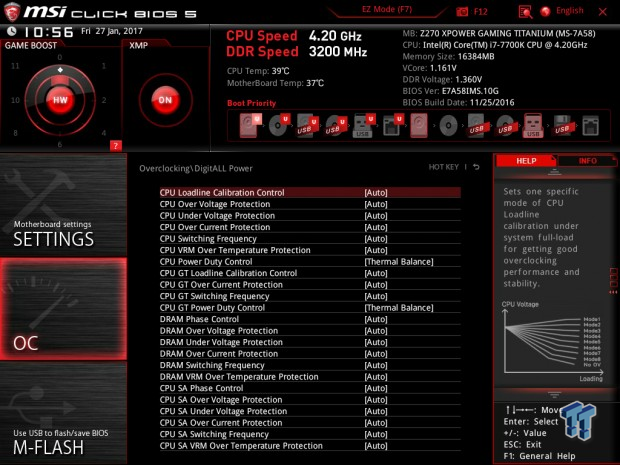Open DRAM Phase Control [Auto] value

(x=376, y=319)
